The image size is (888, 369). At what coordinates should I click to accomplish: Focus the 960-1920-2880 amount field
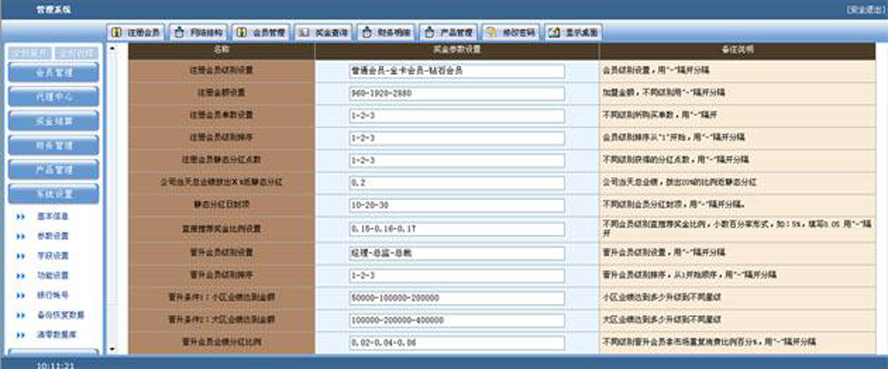456,93
